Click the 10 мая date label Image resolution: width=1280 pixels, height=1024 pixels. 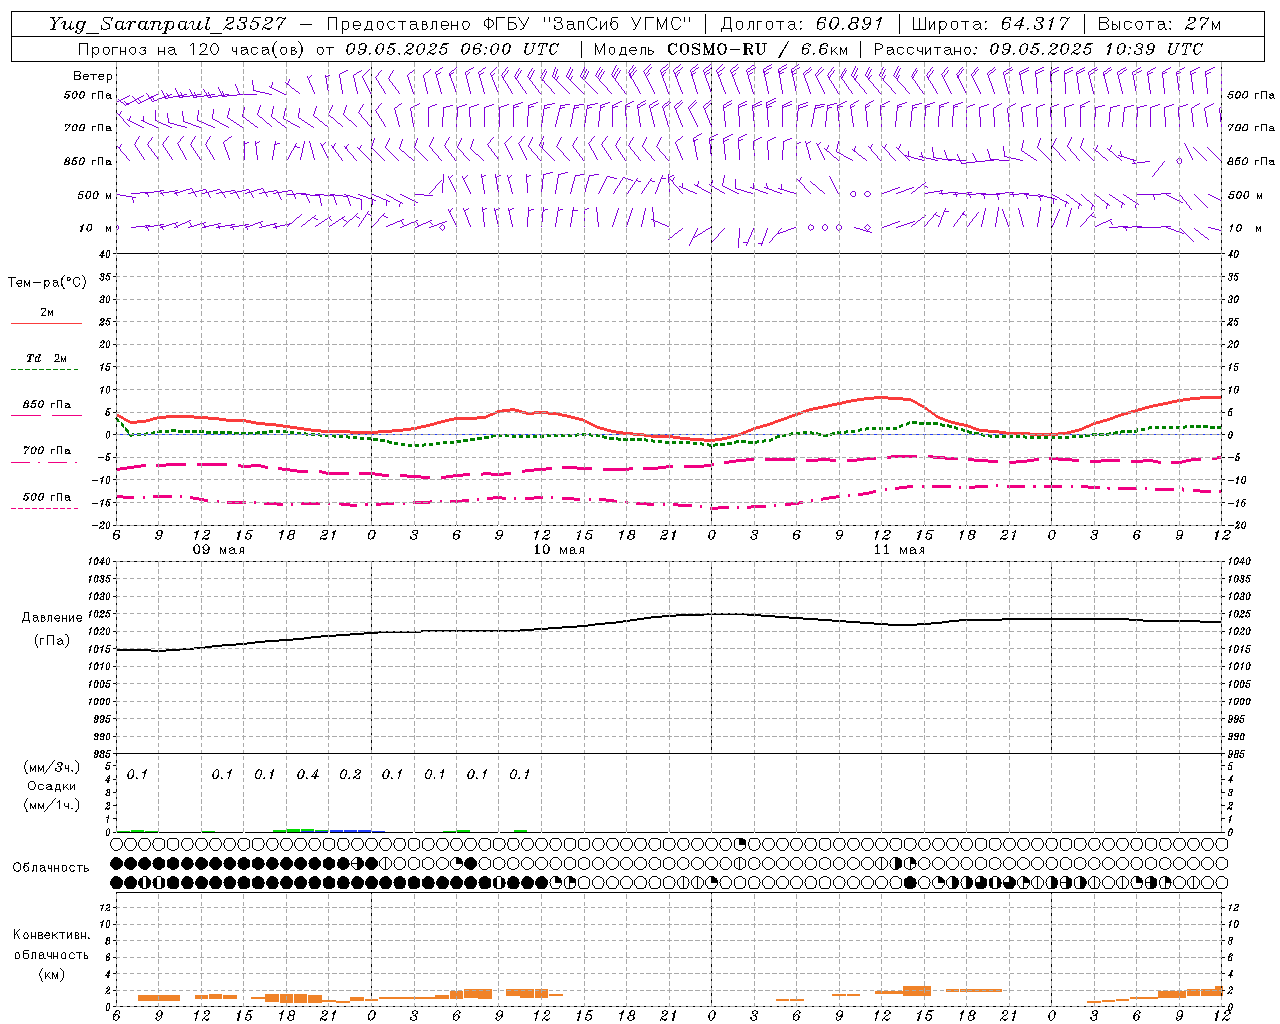pyautogui.click(x=559, y=550)
